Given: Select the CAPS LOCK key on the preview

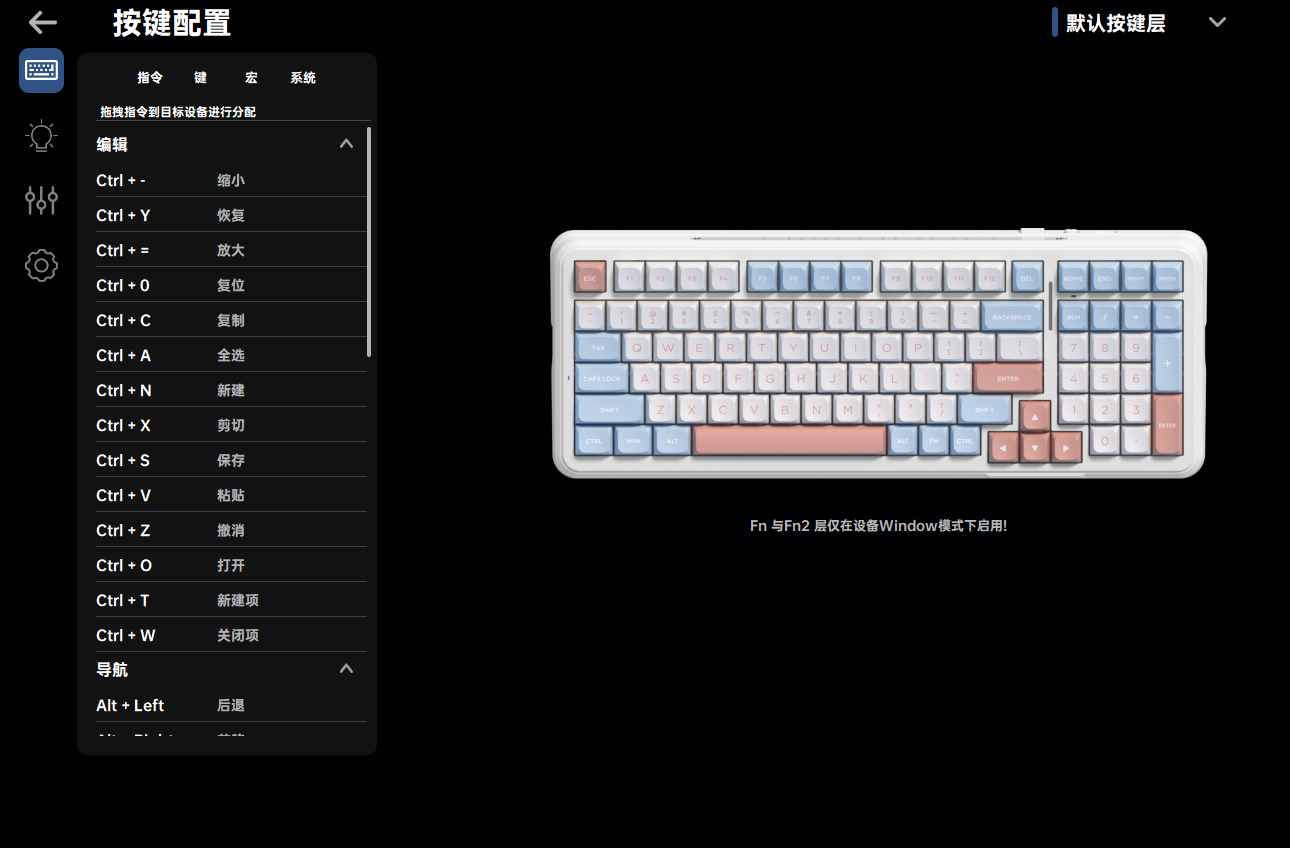Looking at the screenshot, I should [x=600, y=378].
